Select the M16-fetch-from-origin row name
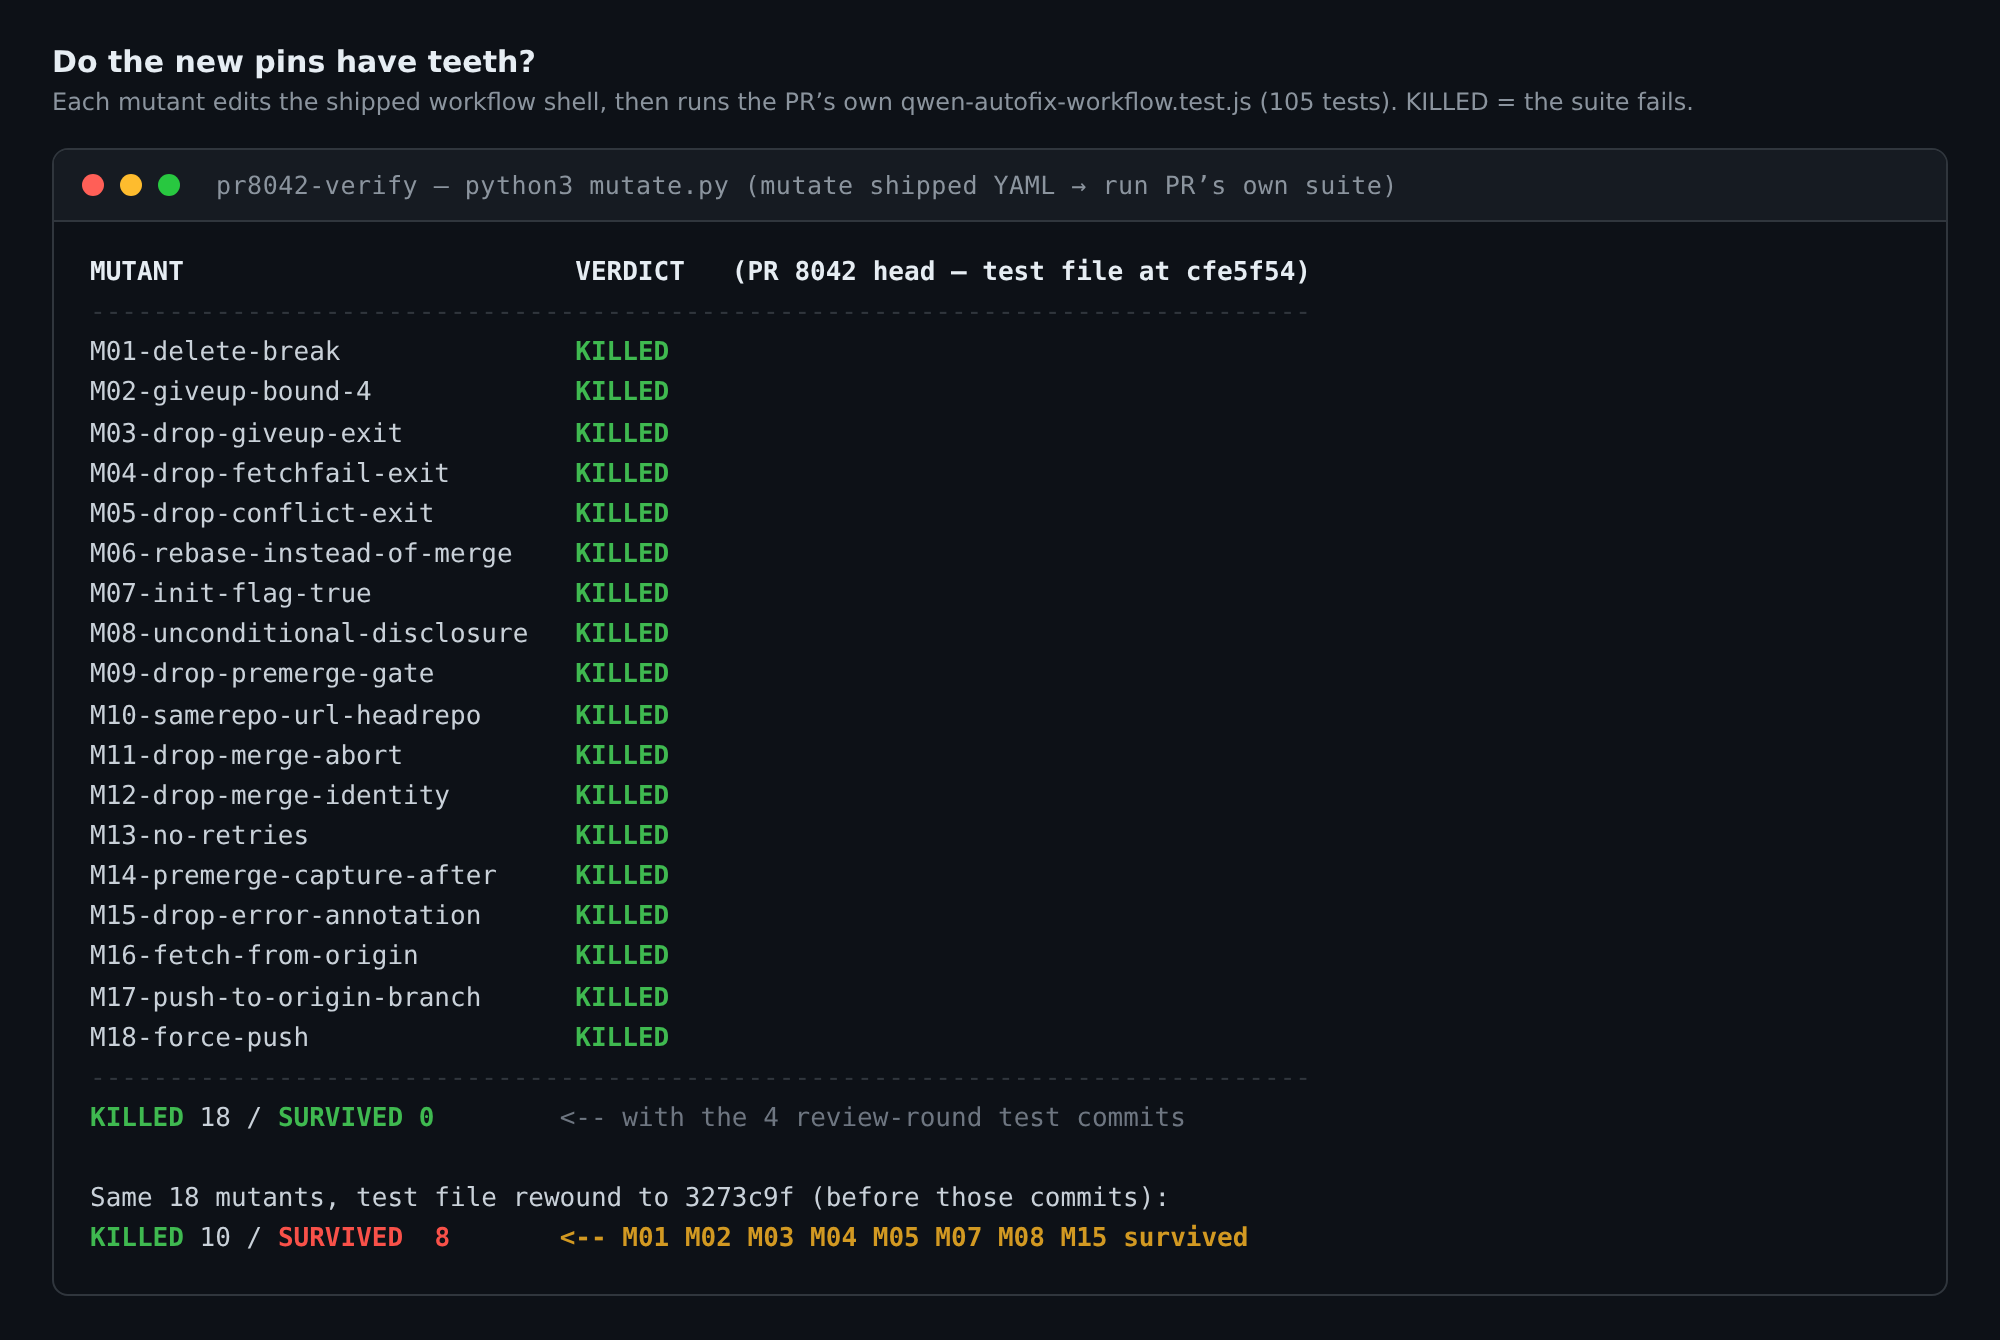 (x=254, y=955)
